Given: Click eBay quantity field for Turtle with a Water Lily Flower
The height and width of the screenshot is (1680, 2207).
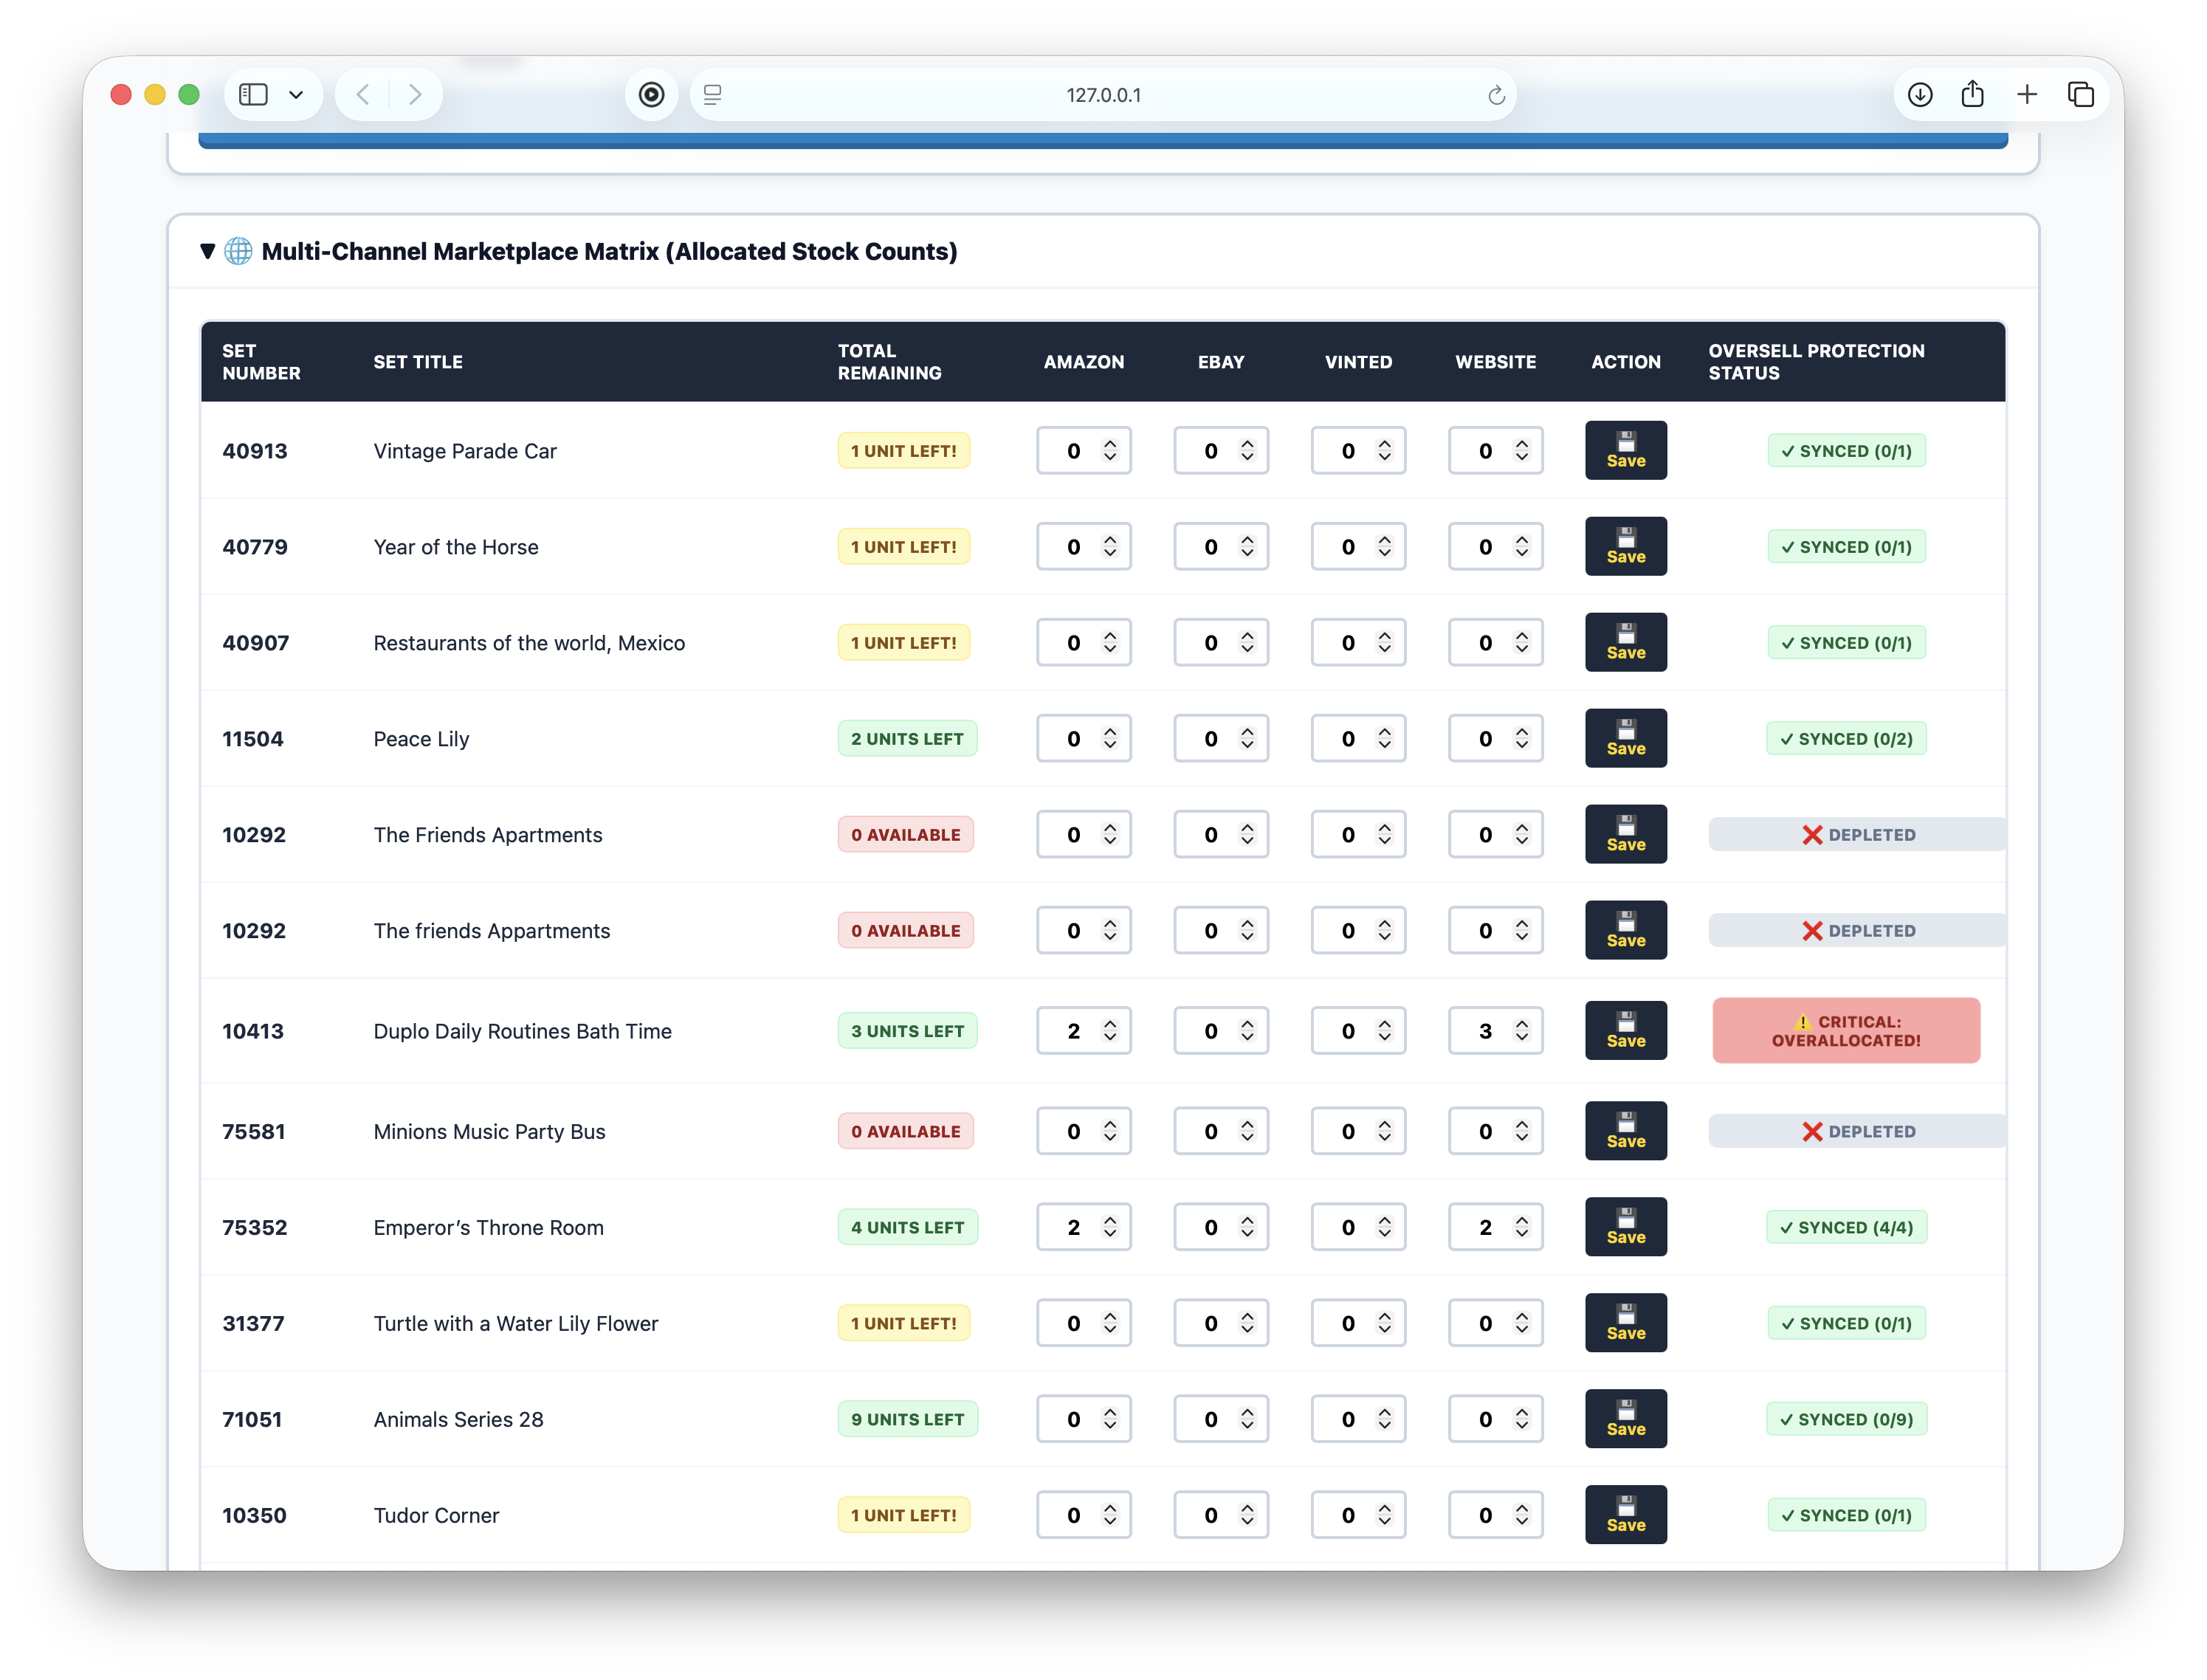Looking at the screenshot, I should [1221, 1324].
